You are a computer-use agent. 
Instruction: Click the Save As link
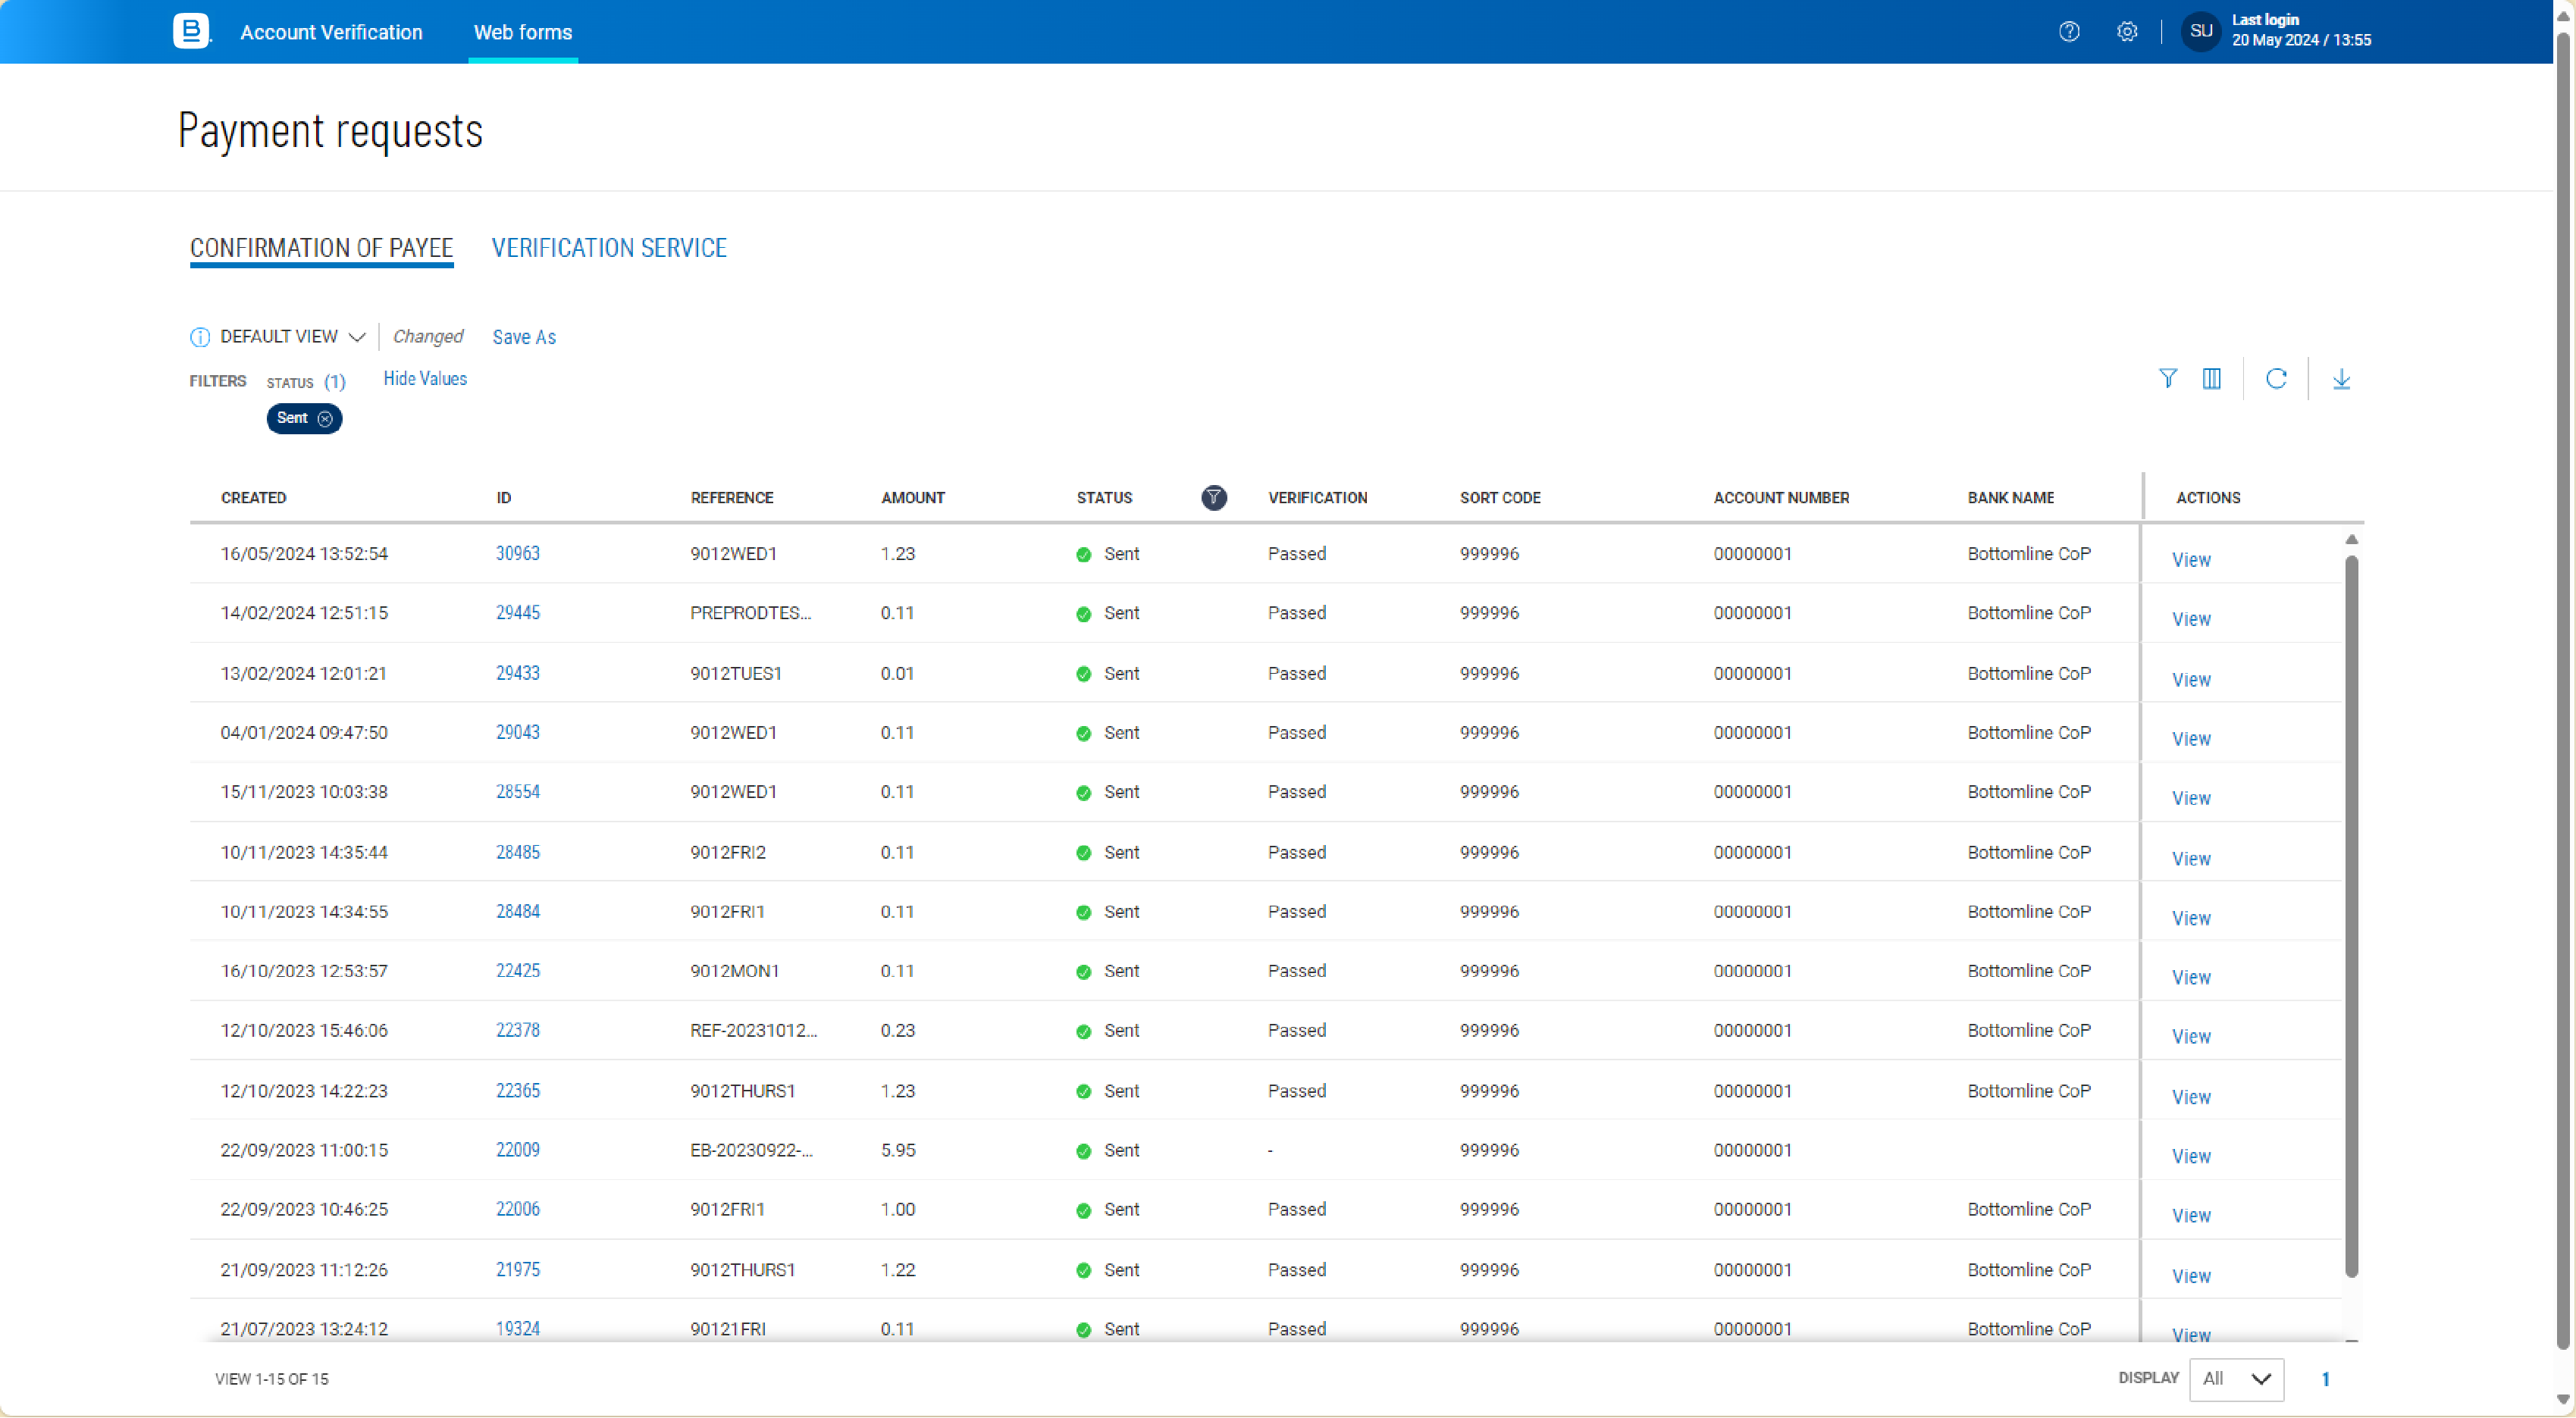(524, 337)
